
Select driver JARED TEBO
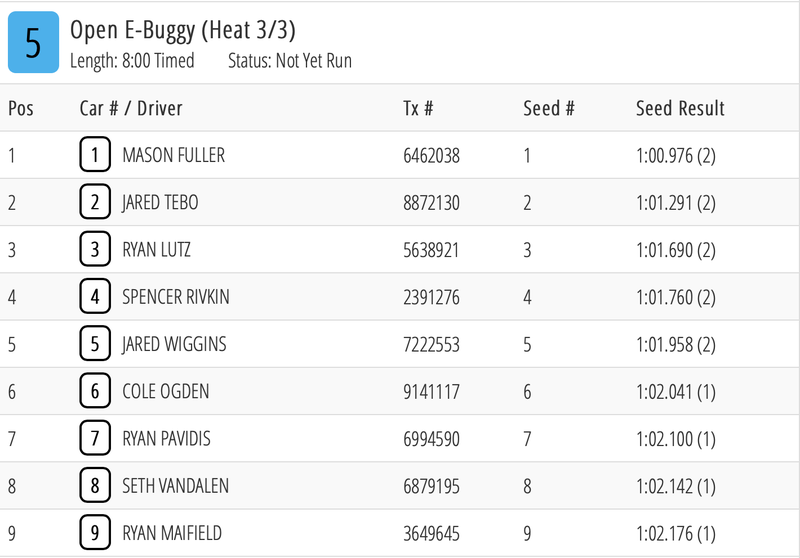pos(160,203)
